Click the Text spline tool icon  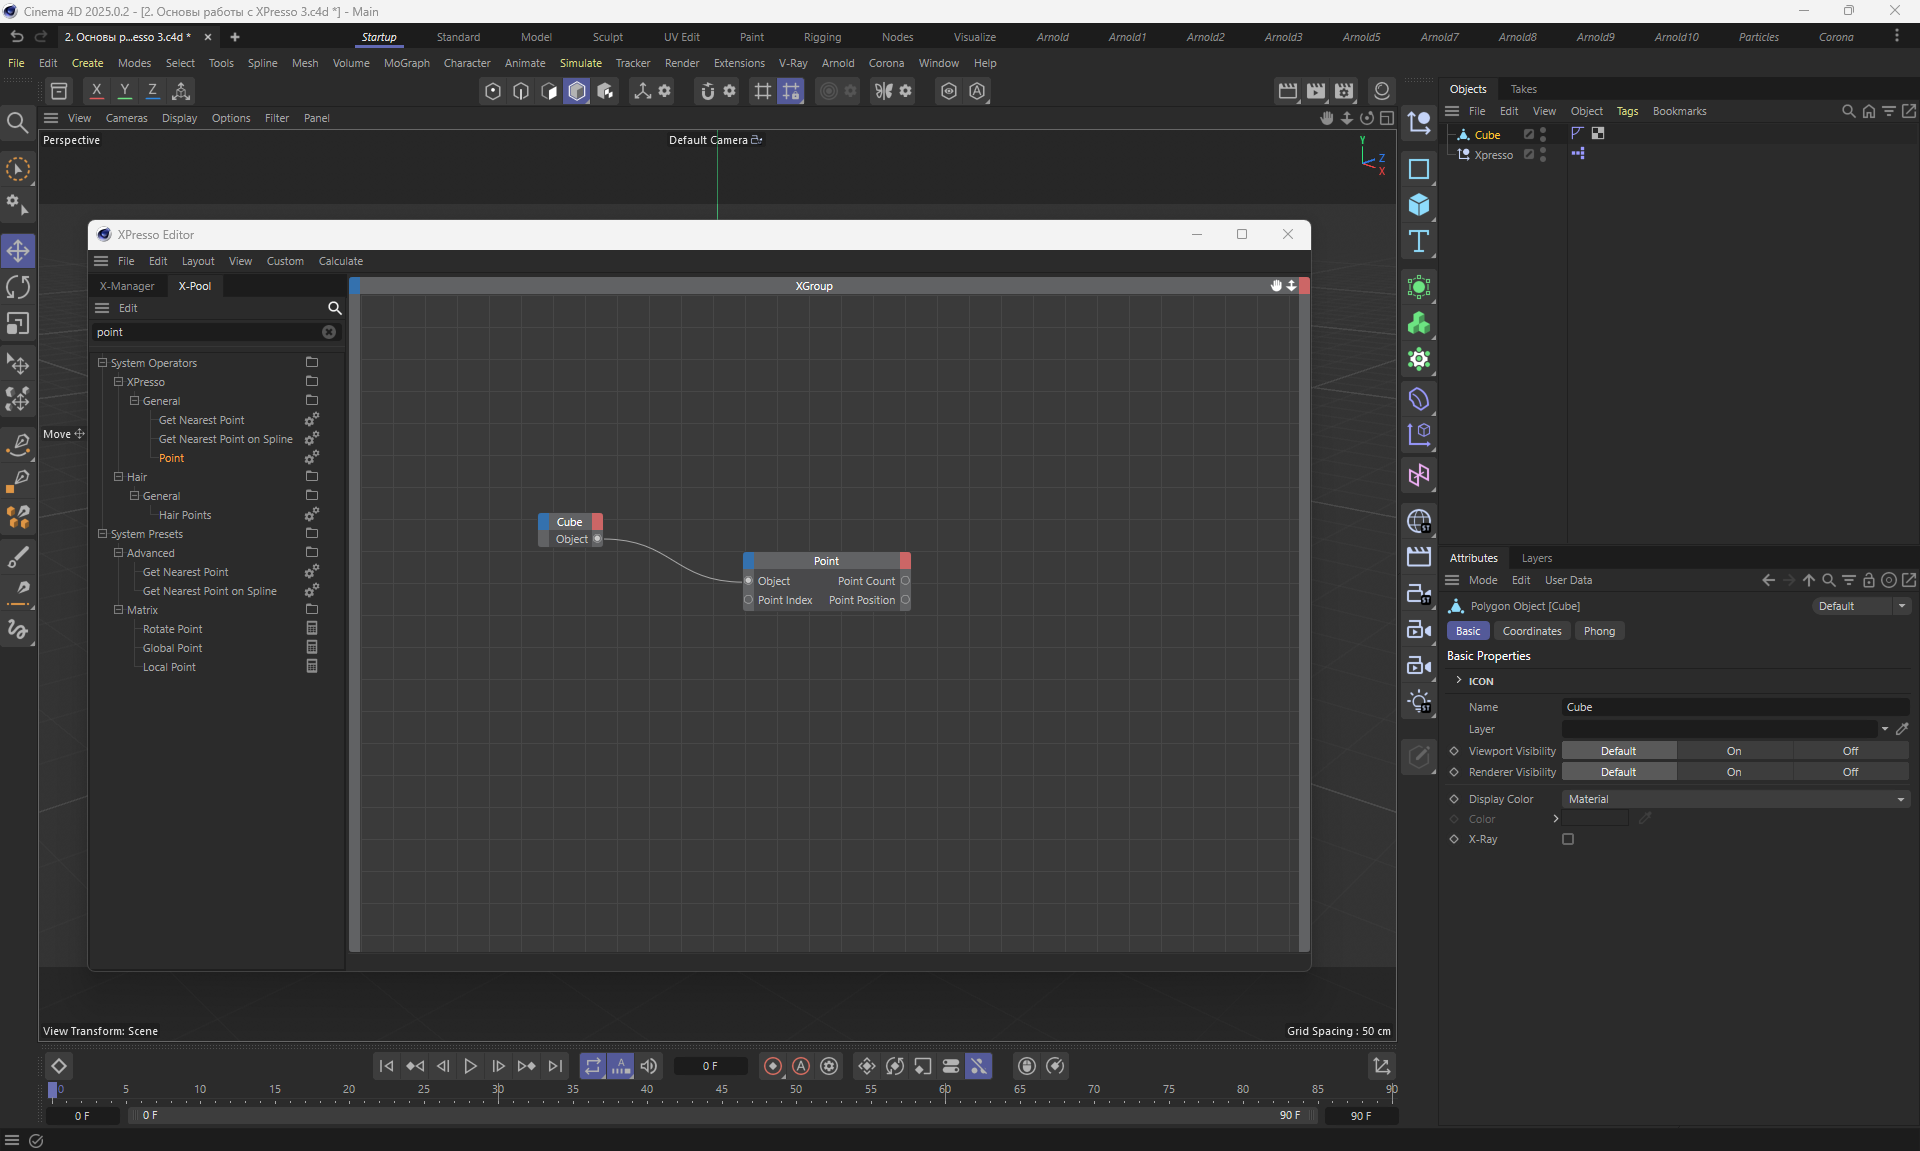pos(1419,241)
